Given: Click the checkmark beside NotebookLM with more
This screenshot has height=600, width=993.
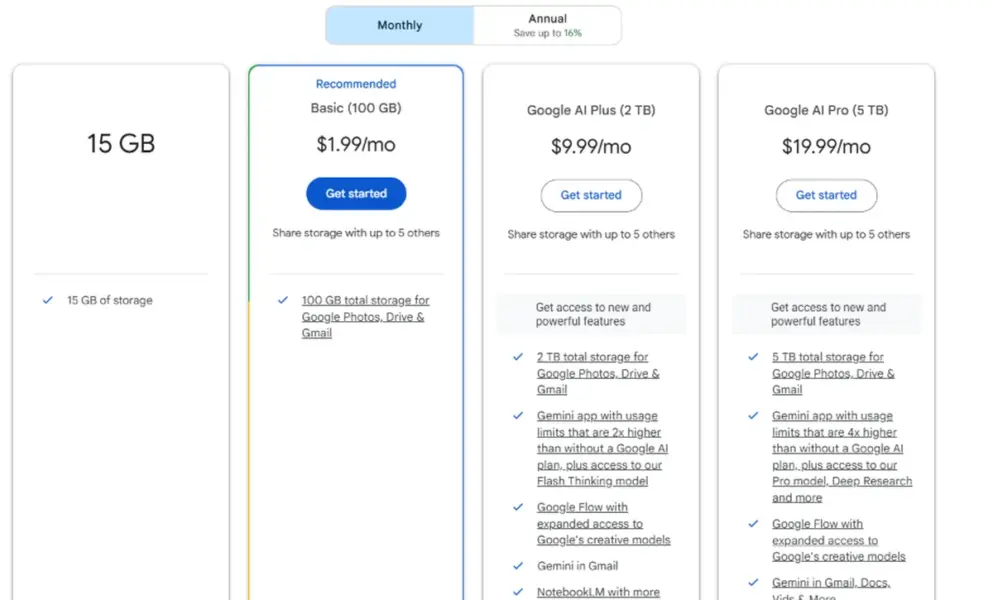Looking at the screenshot, I should 518,592.
